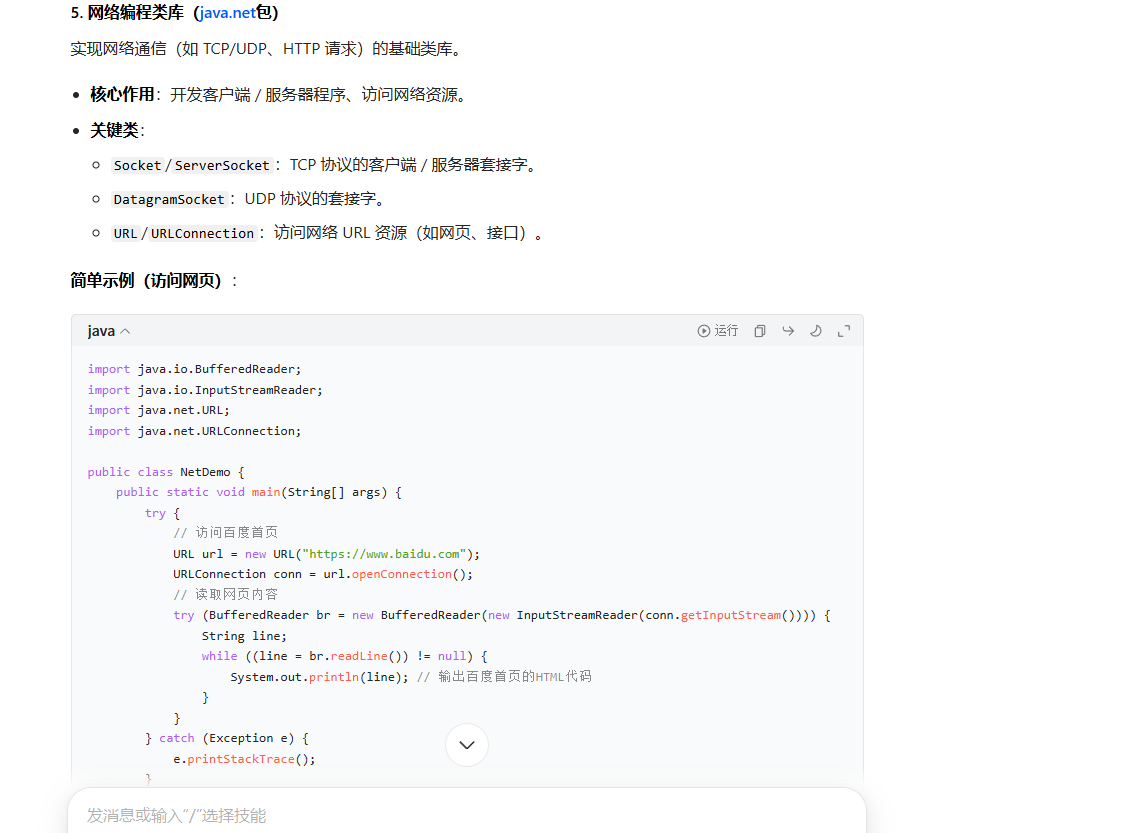Click 'println' method in code
1138x833 pixels.
coord(334,677)
